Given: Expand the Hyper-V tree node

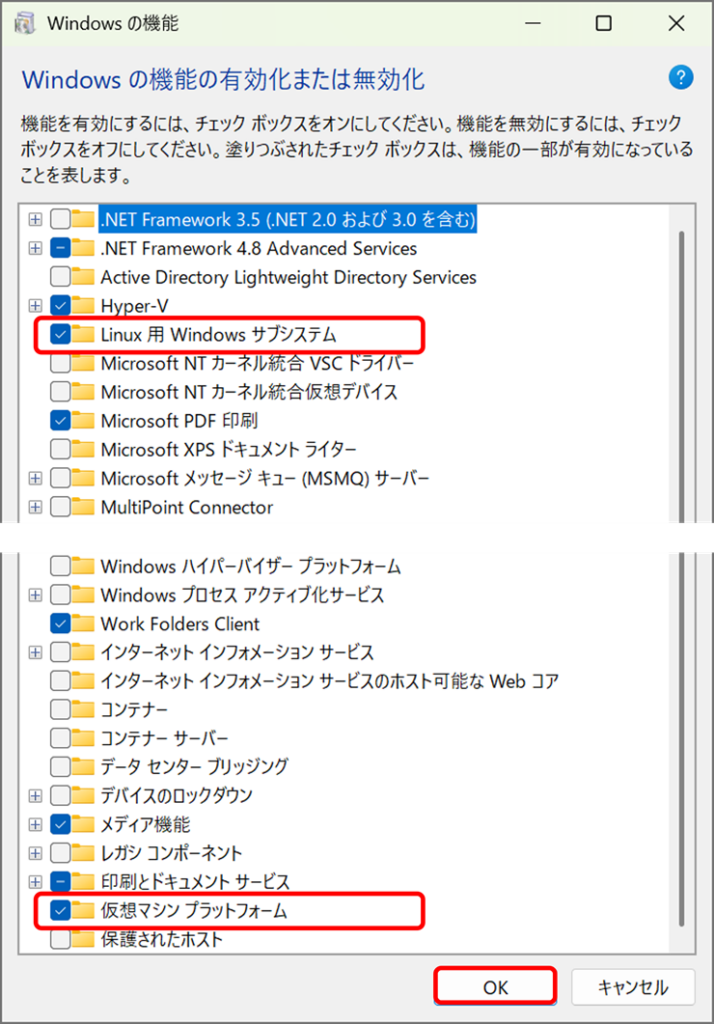Looking at the screenshot, I should click(36, 305).
